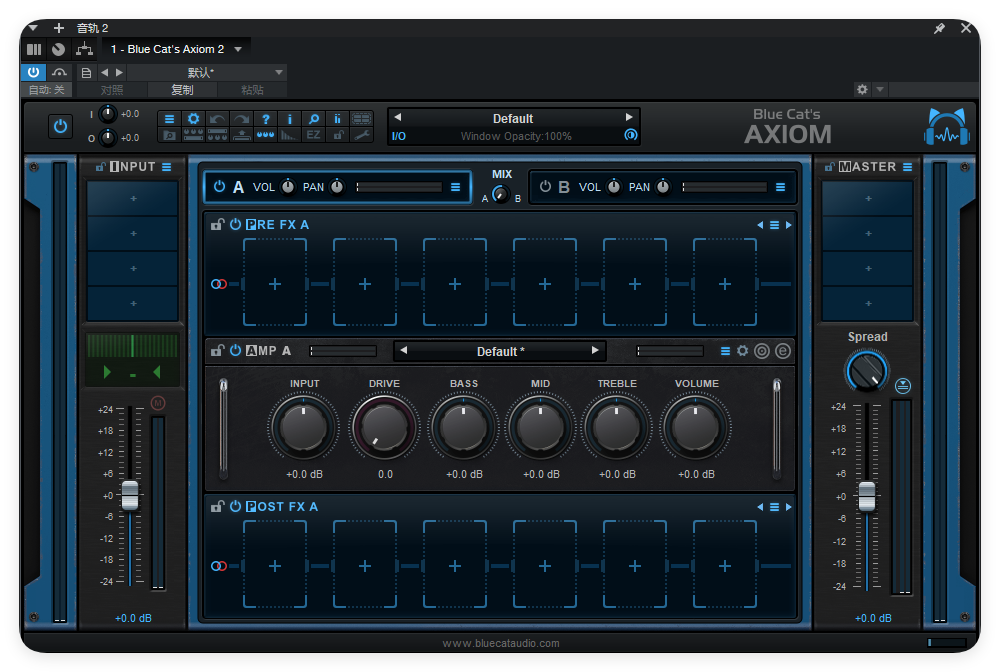Toggle Axiom main bypass power button

tap(61, 126)
